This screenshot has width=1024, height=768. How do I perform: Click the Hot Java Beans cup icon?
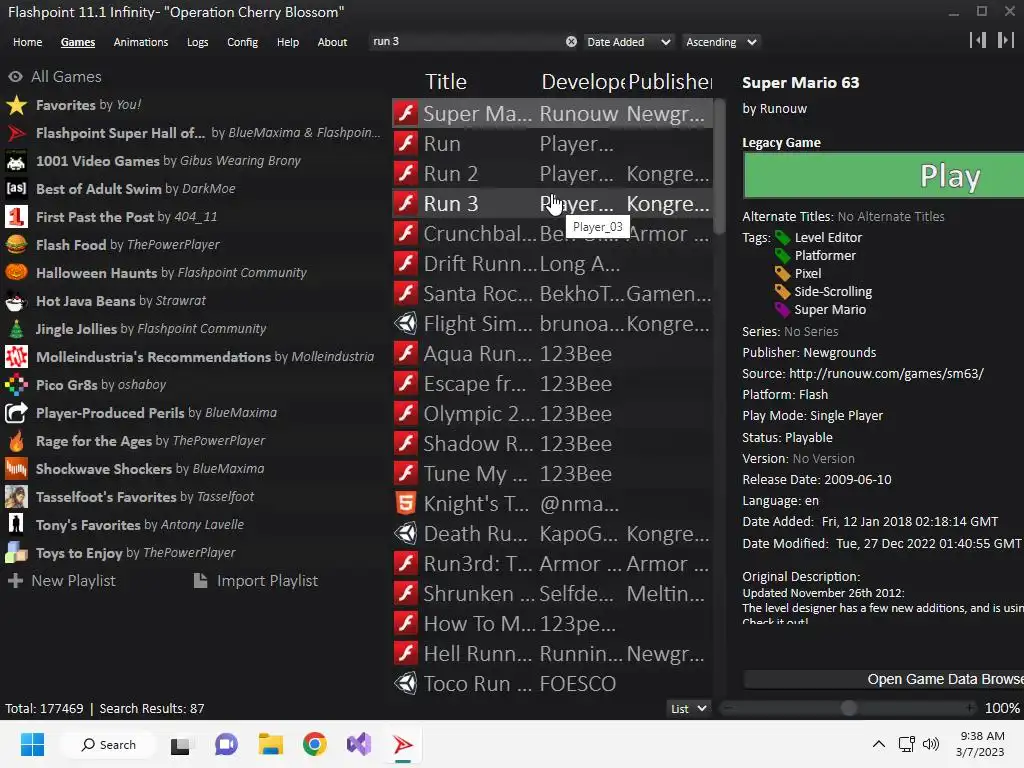[16, 301]
